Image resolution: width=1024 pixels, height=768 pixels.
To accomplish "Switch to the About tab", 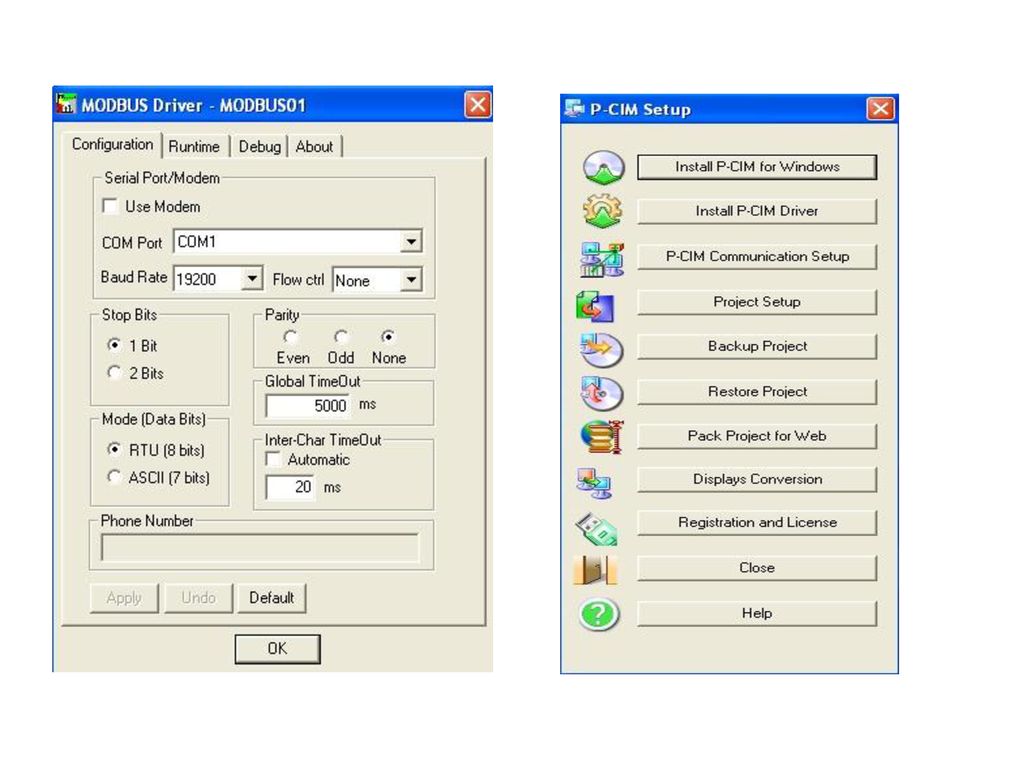I will point(314,147).
